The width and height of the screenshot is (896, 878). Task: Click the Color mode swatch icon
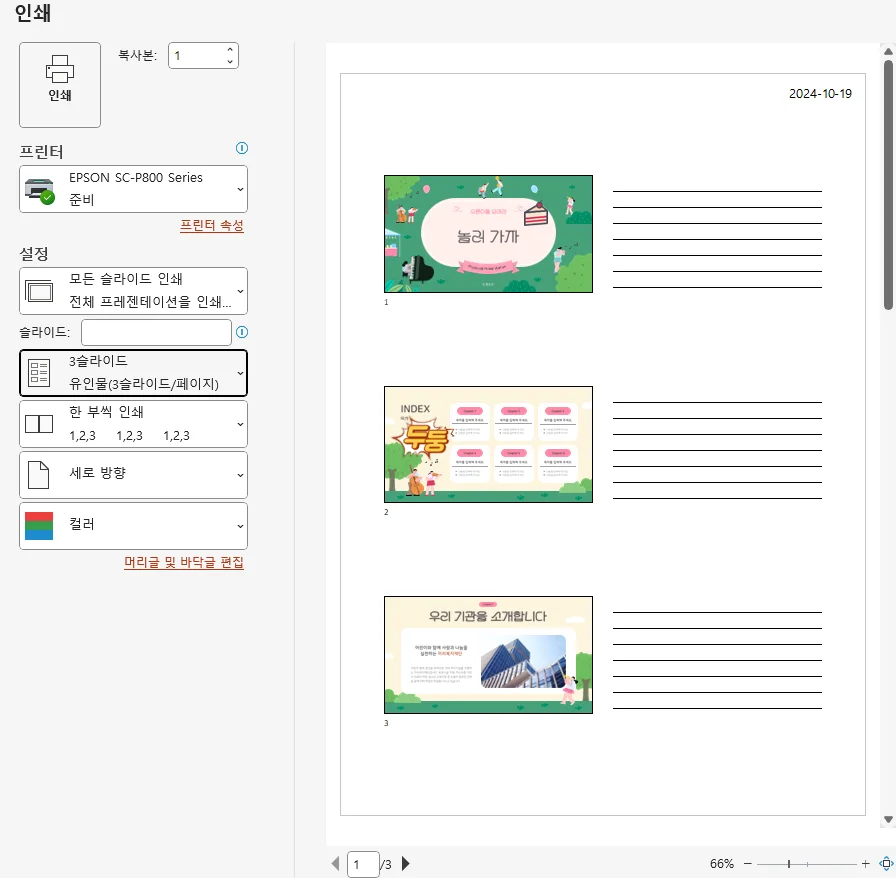click(38, 524)
